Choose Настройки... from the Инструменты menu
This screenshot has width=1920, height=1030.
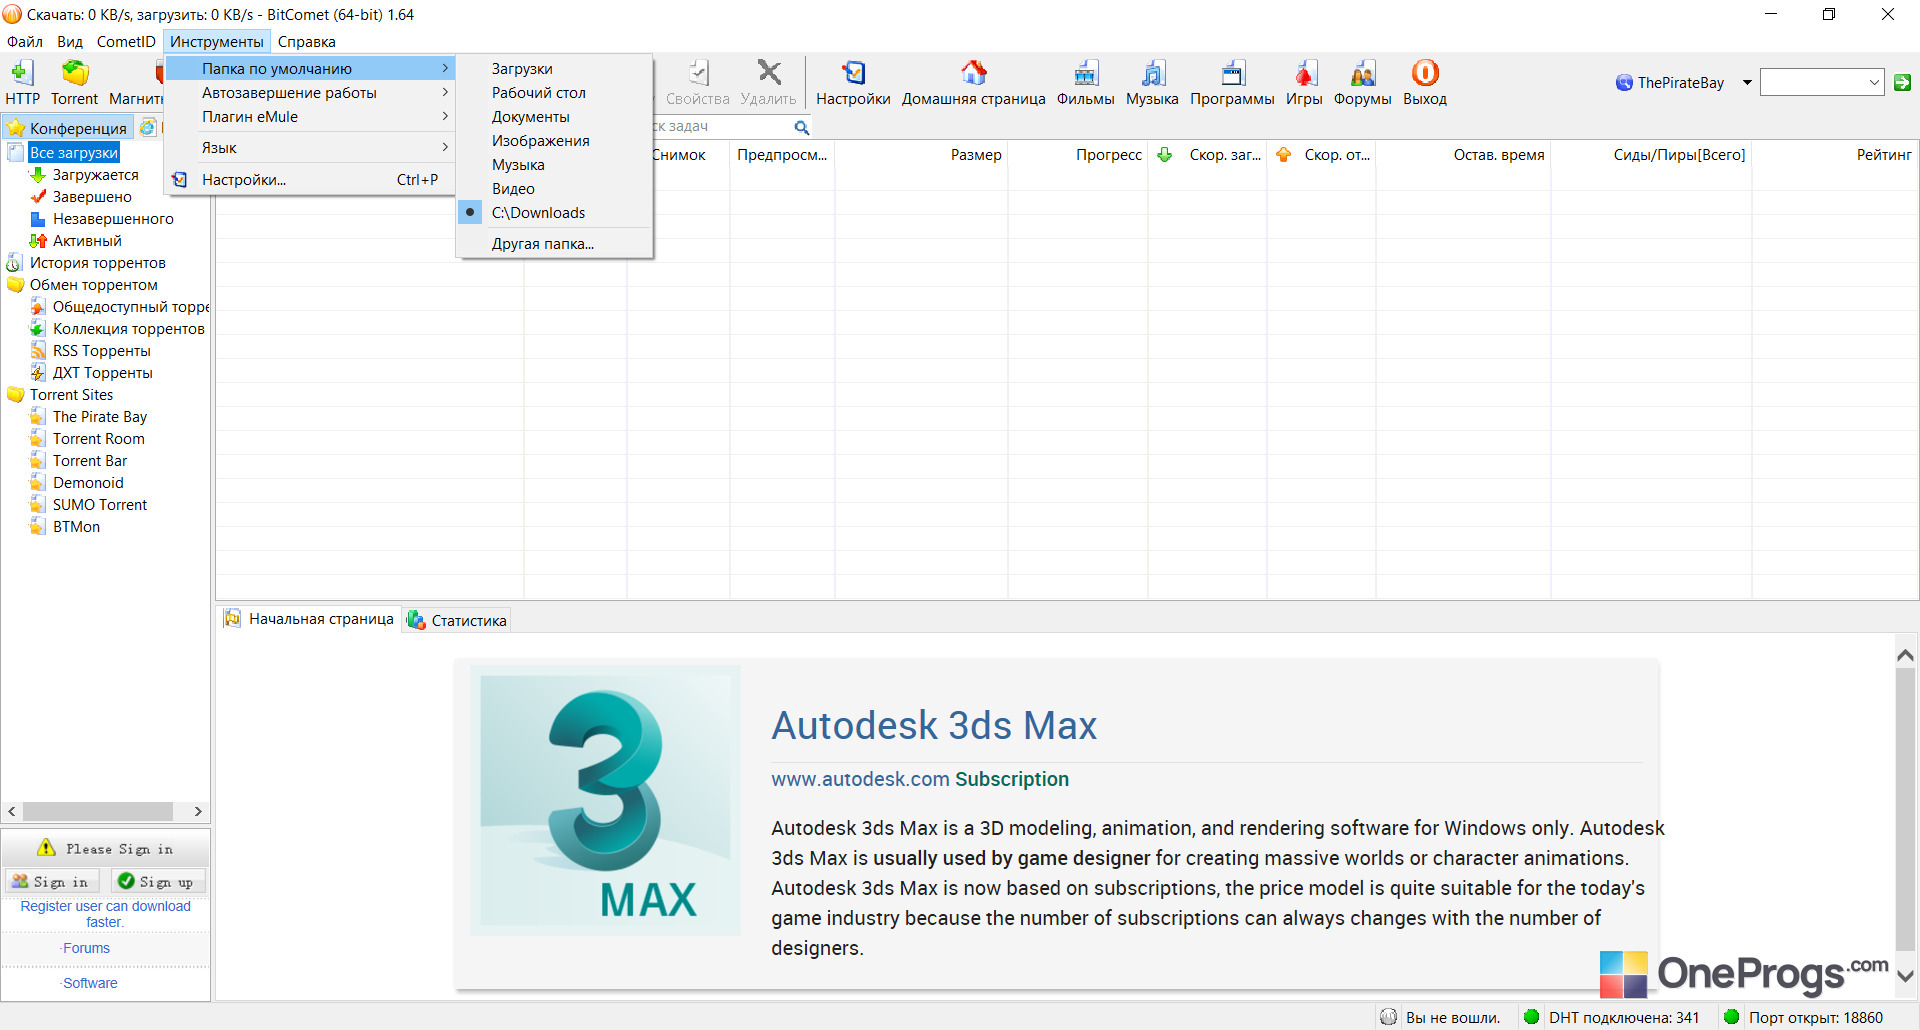tap(311, 180)
